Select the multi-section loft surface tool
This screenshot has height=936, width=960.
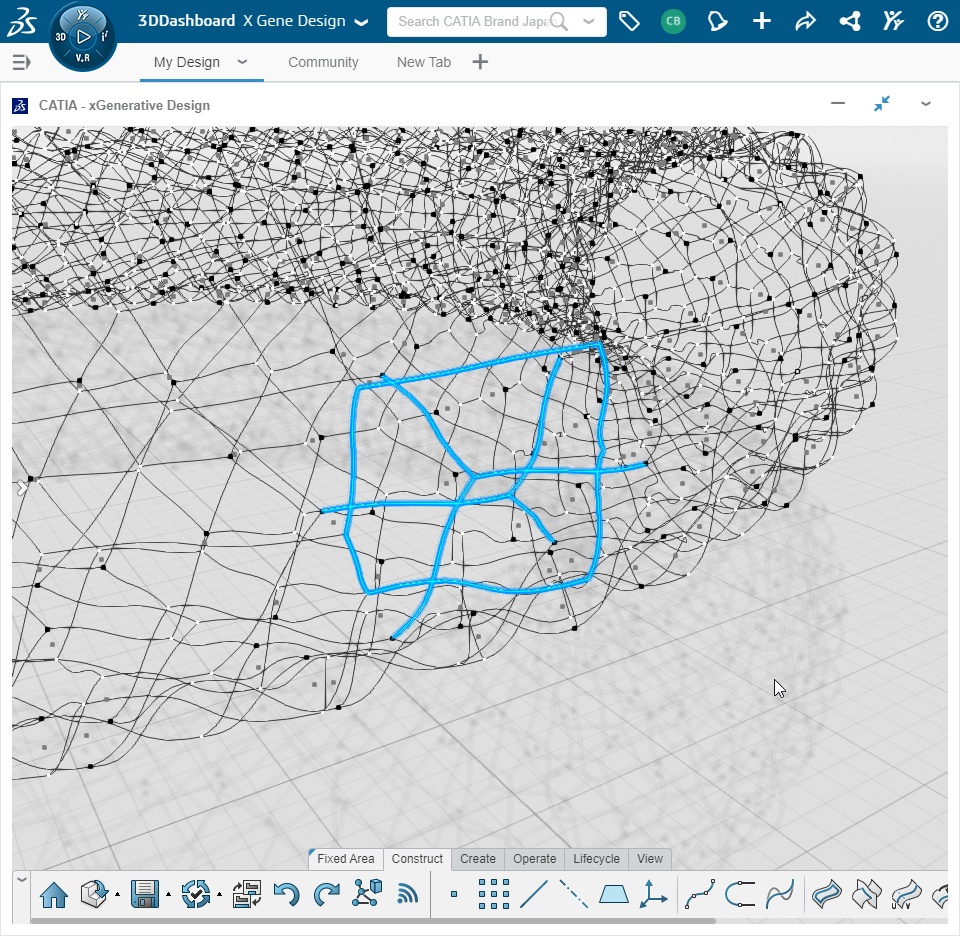[866, 894]
